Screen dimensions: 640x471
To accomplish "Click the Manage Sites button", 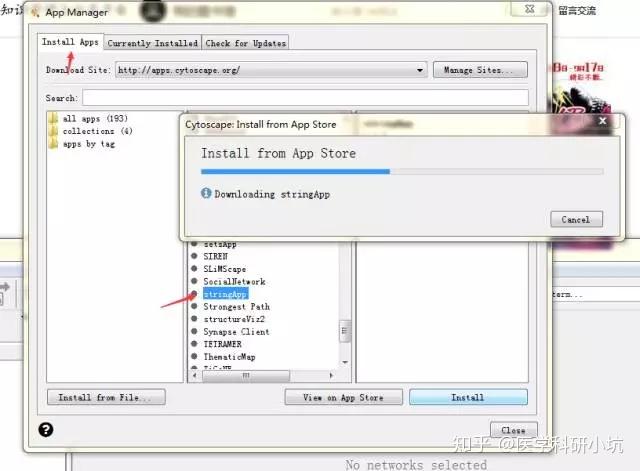I will pyautogui.click(x=480, y=70).
